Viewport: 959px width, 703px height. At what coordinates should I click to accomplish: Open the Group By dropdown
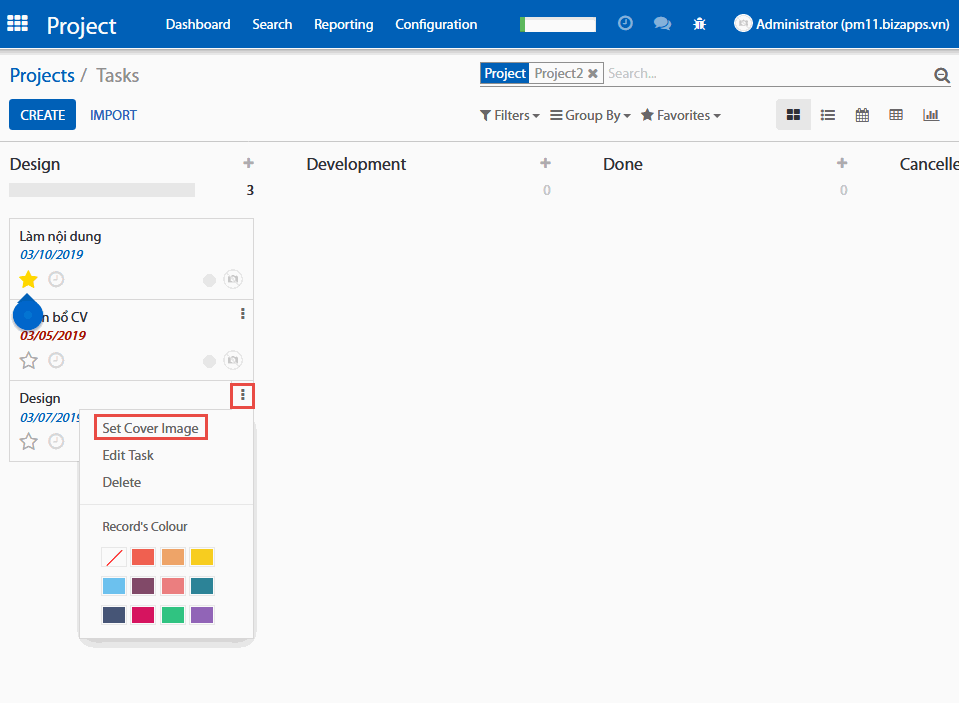tap(590, 115)
